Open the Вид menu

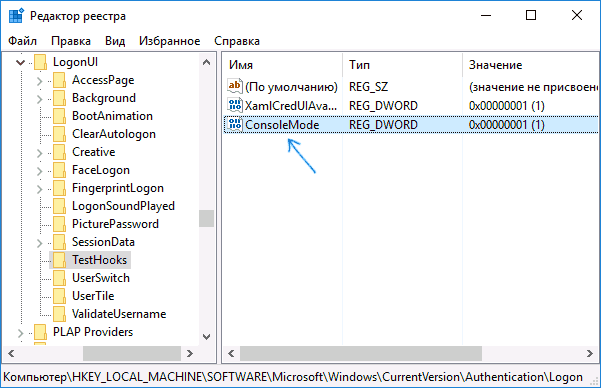click(x=115, y=41)
